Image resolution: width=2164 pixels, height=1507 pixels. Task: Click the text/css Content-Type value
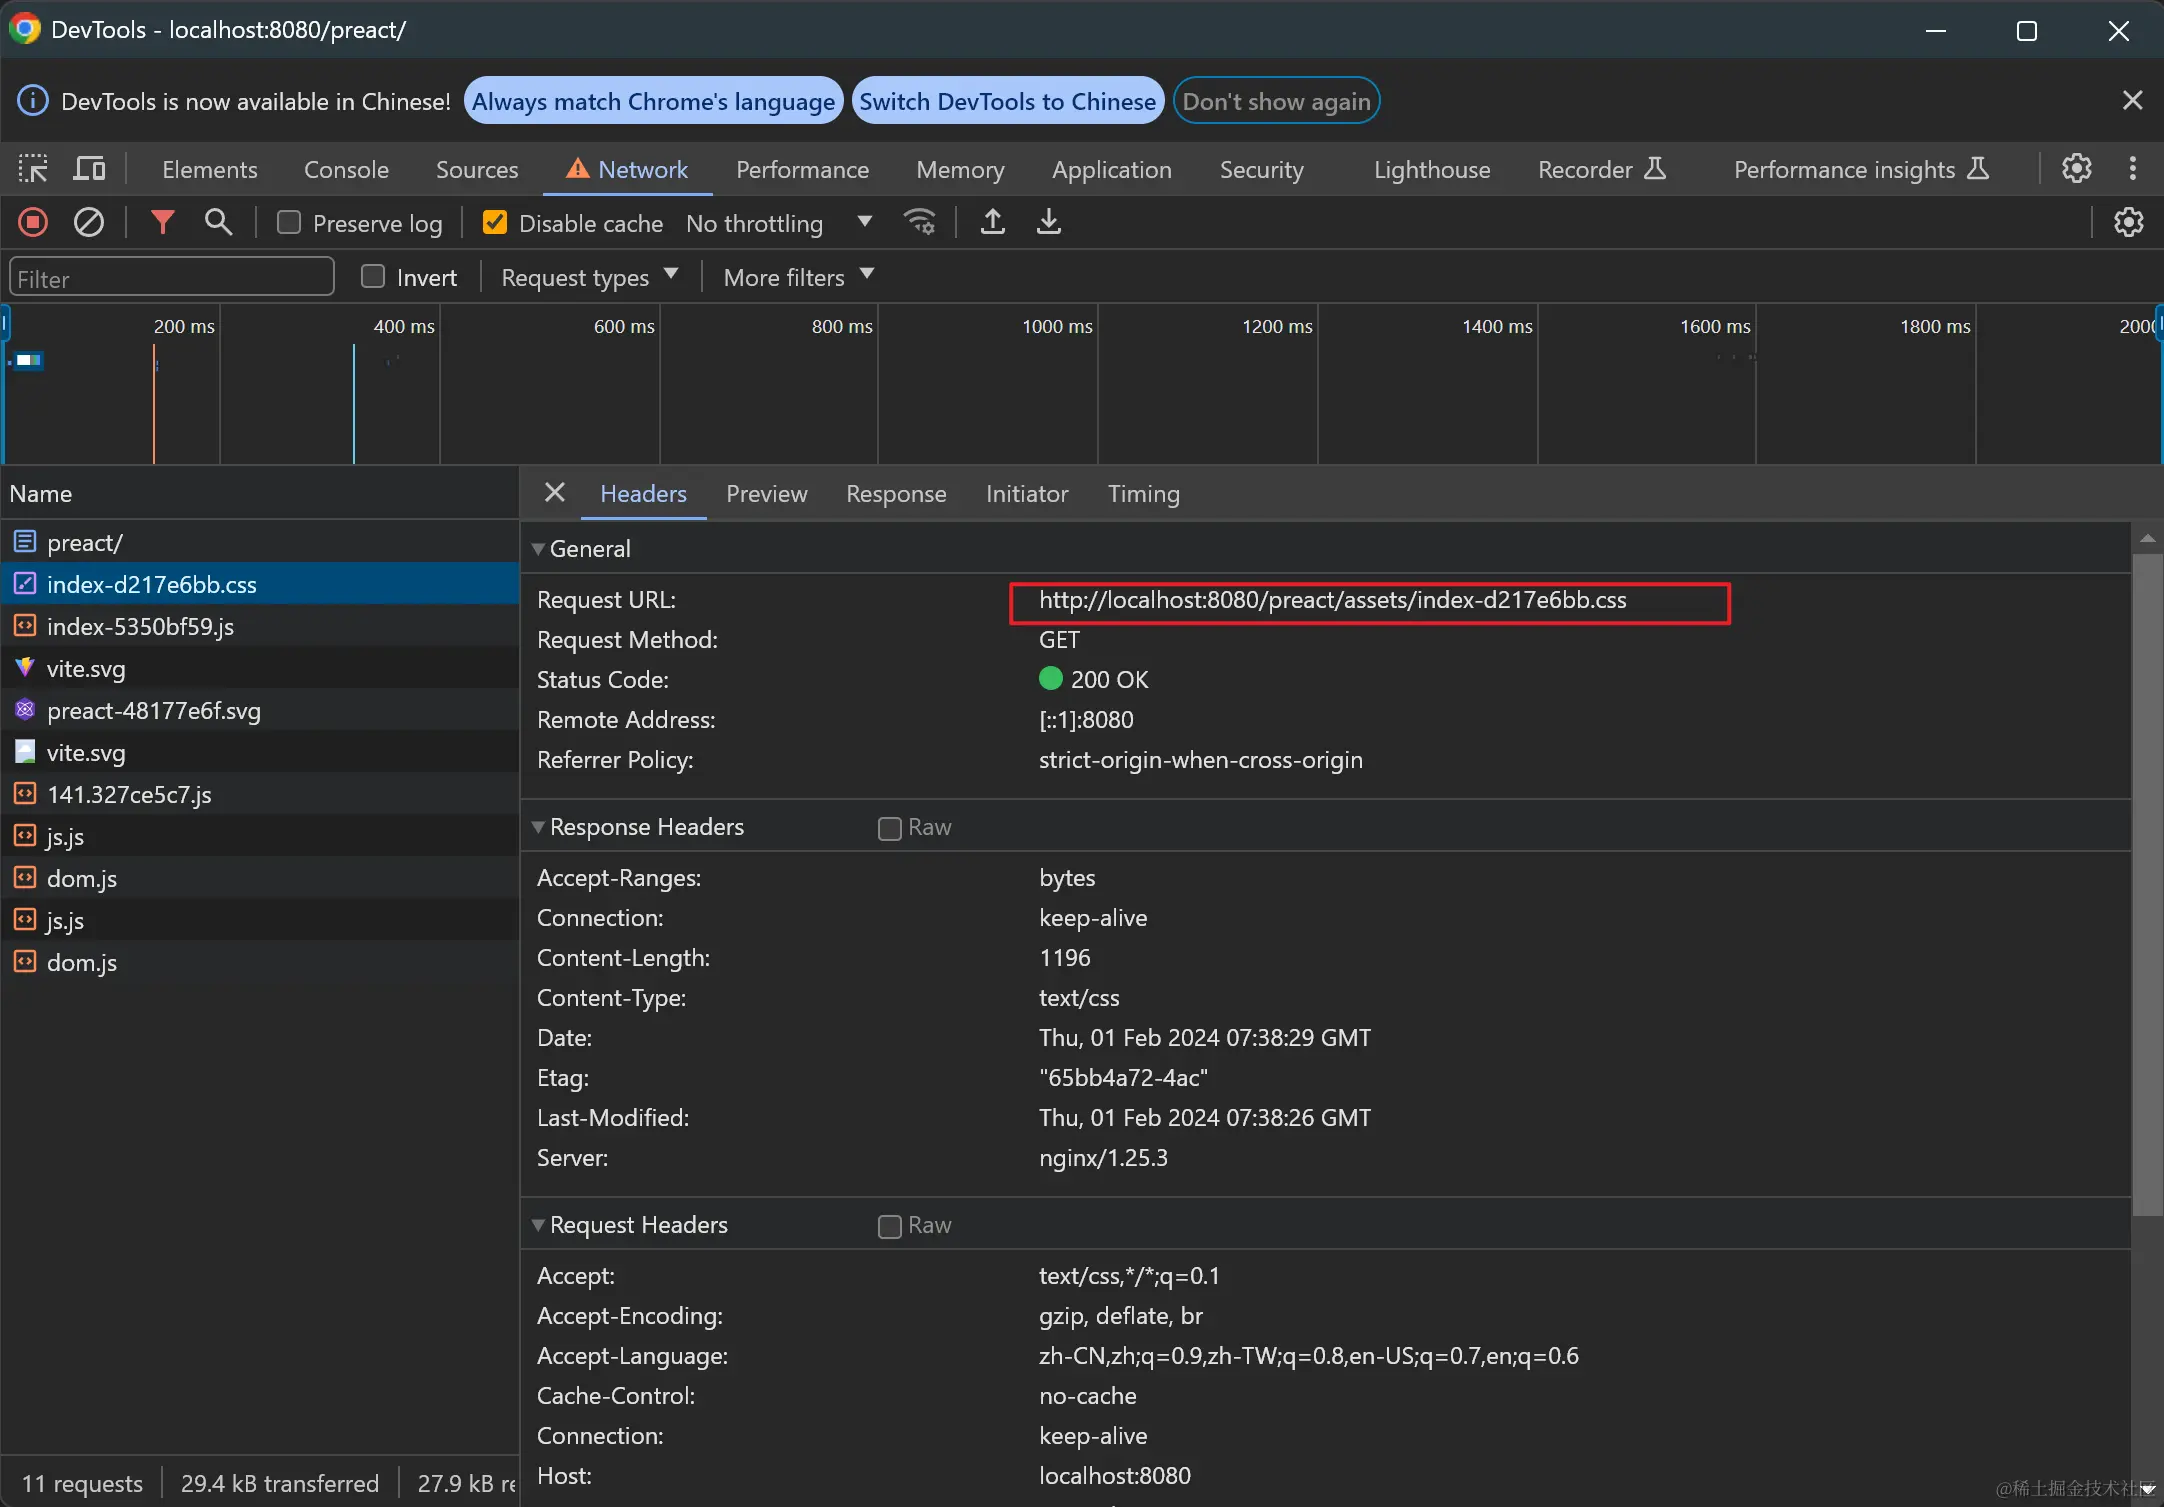pyautogui.click(x=1078, y=998)
